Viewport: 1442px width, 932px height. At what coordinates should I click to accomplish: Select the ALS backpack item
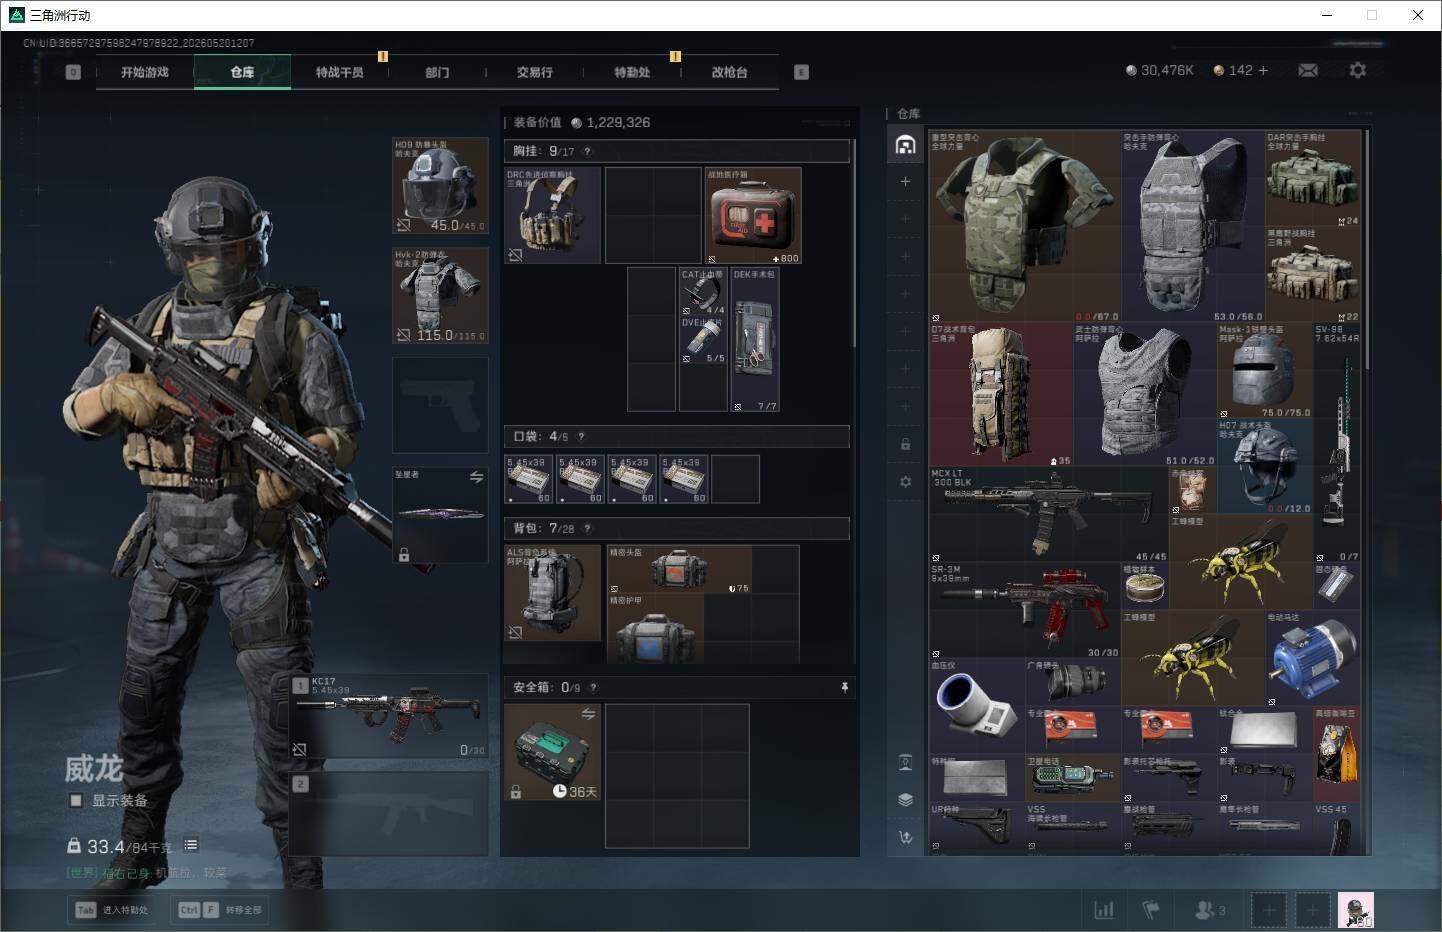[553, 593]
